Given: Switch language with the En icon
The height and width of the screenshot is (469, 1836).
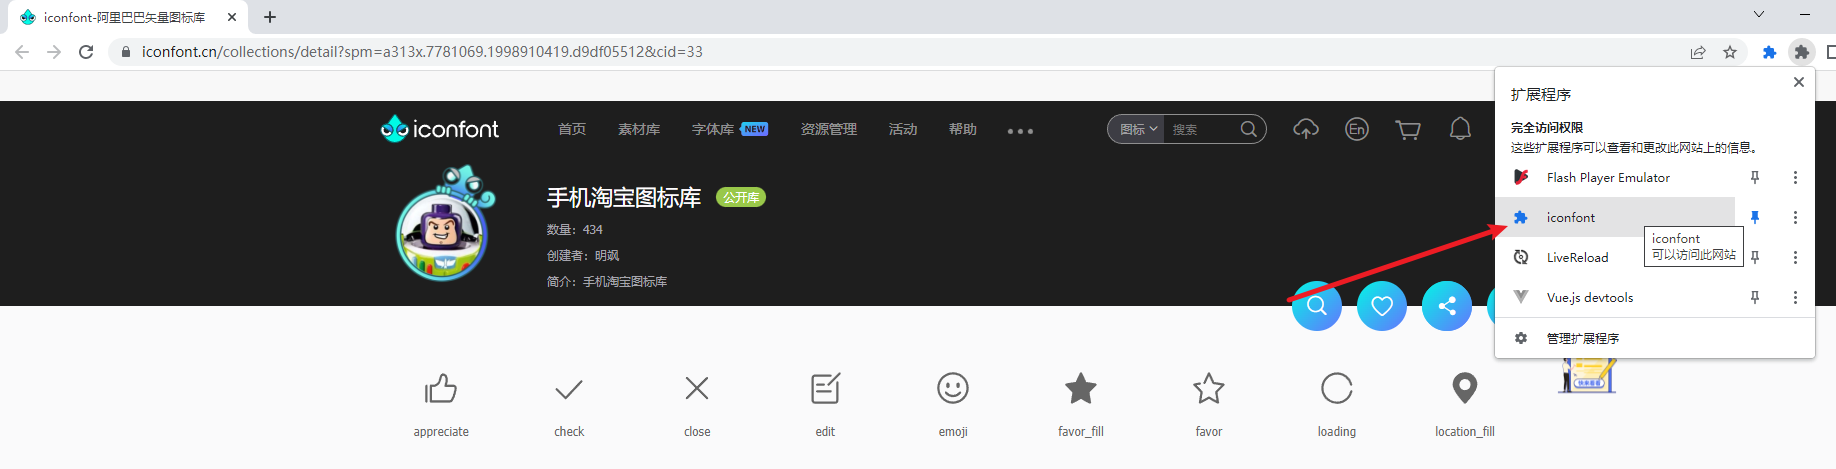Looking at the screenshot, I should coord(1357,129).
